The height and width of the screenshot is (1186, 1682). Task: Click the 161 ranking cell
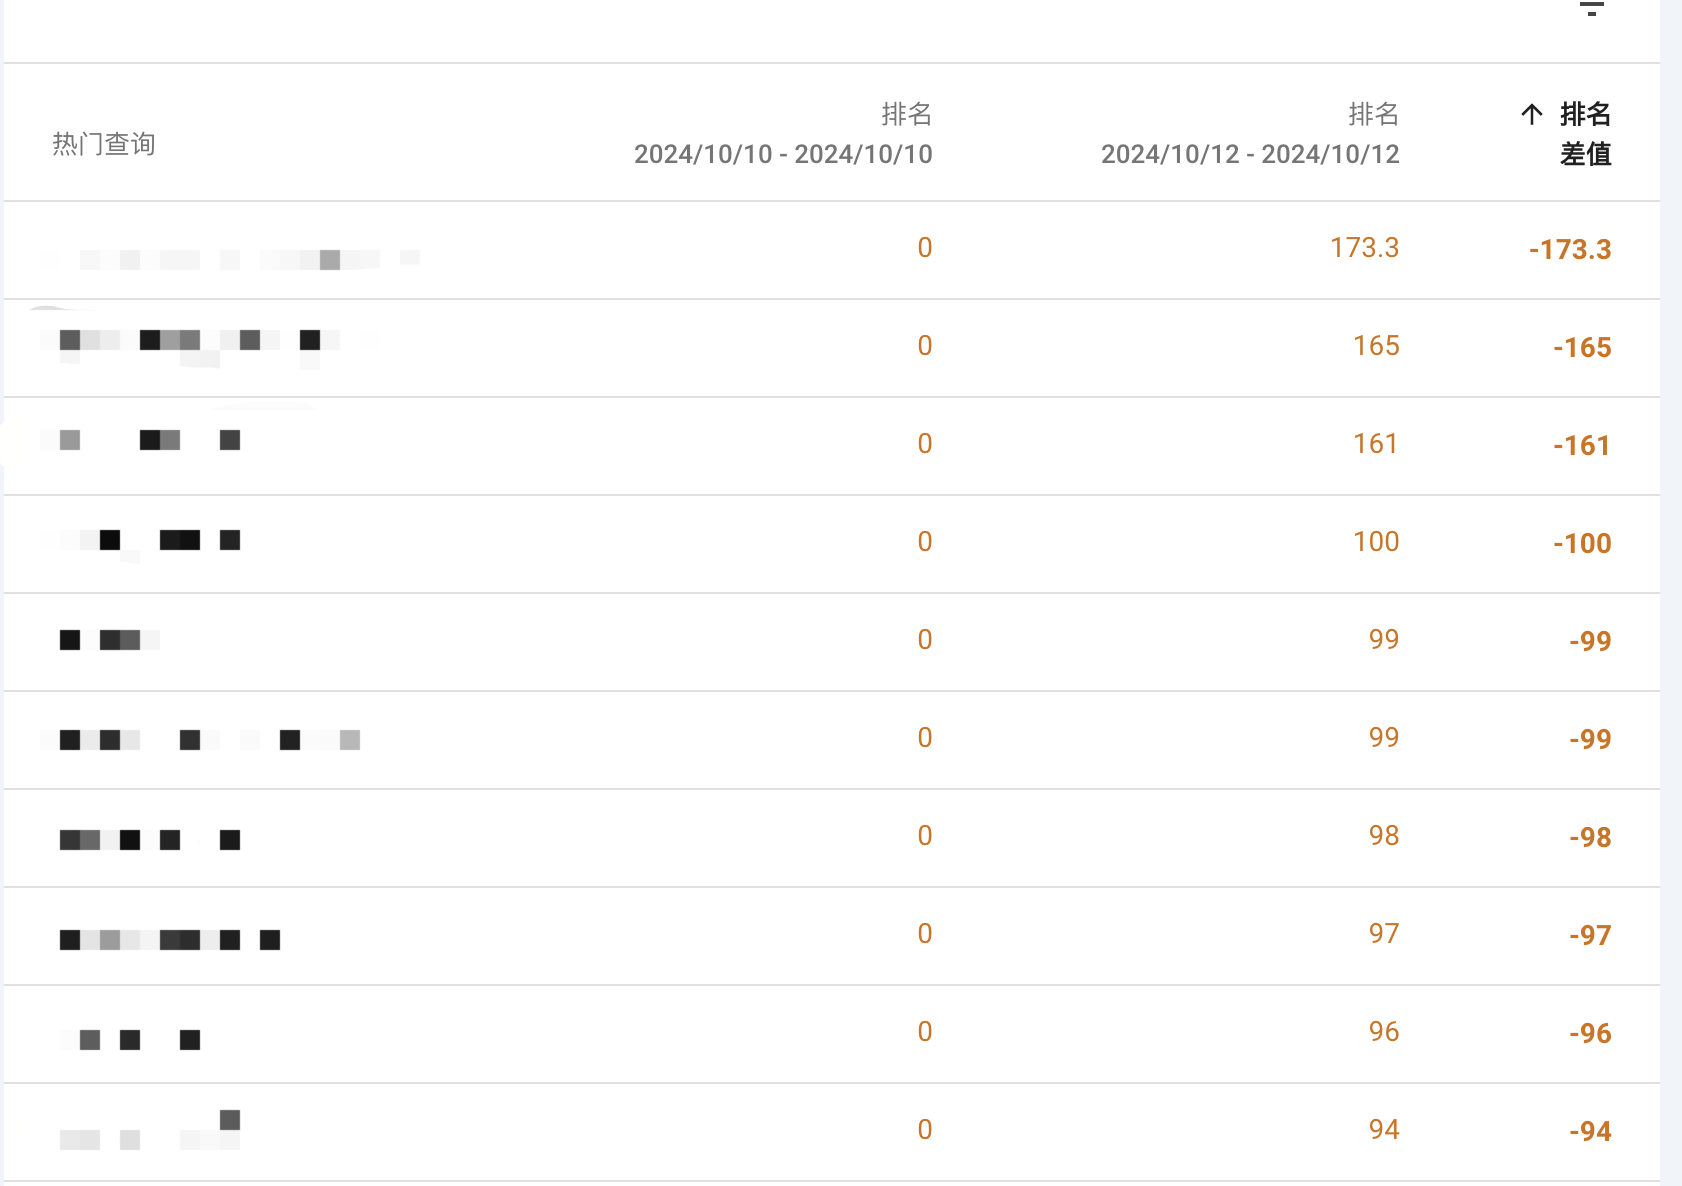click(x=1376, y=443)
